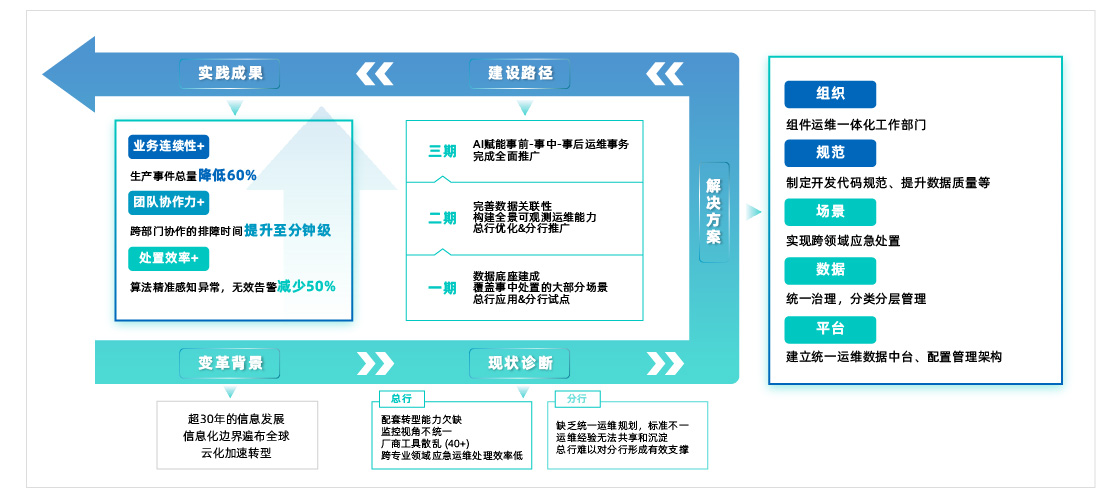Click the vertical 解决方案 label
Screen dimensions: 1106x501
[714, 212]
